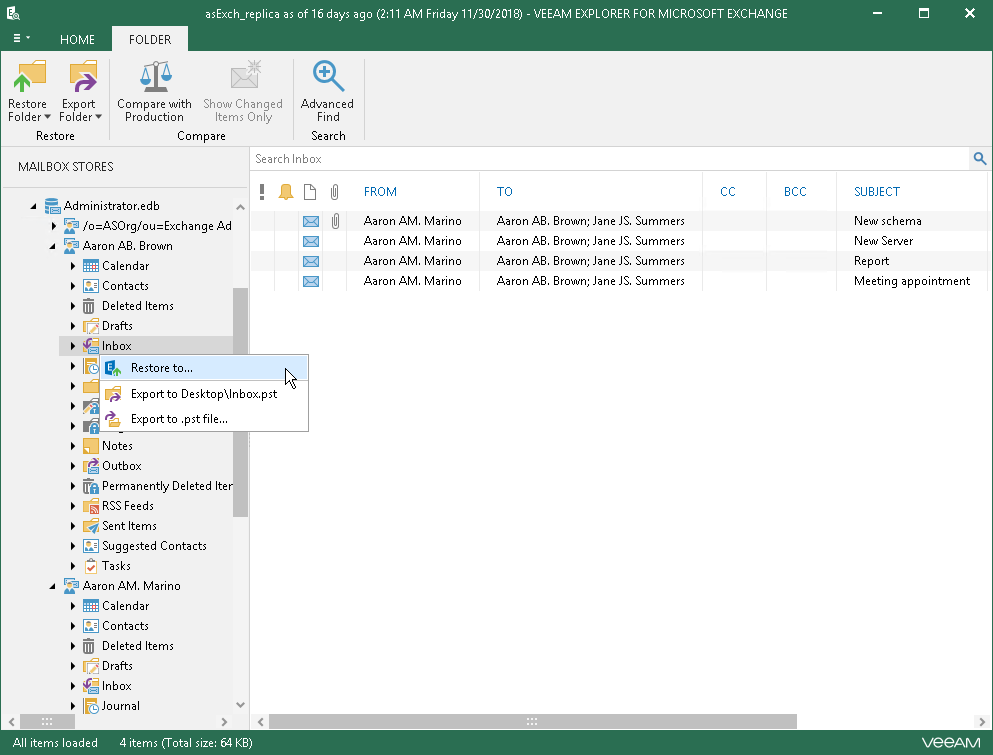Screen dimensions: 993x755
Task: Click in the Search Inbox field
Action: (x=609, y=159)
